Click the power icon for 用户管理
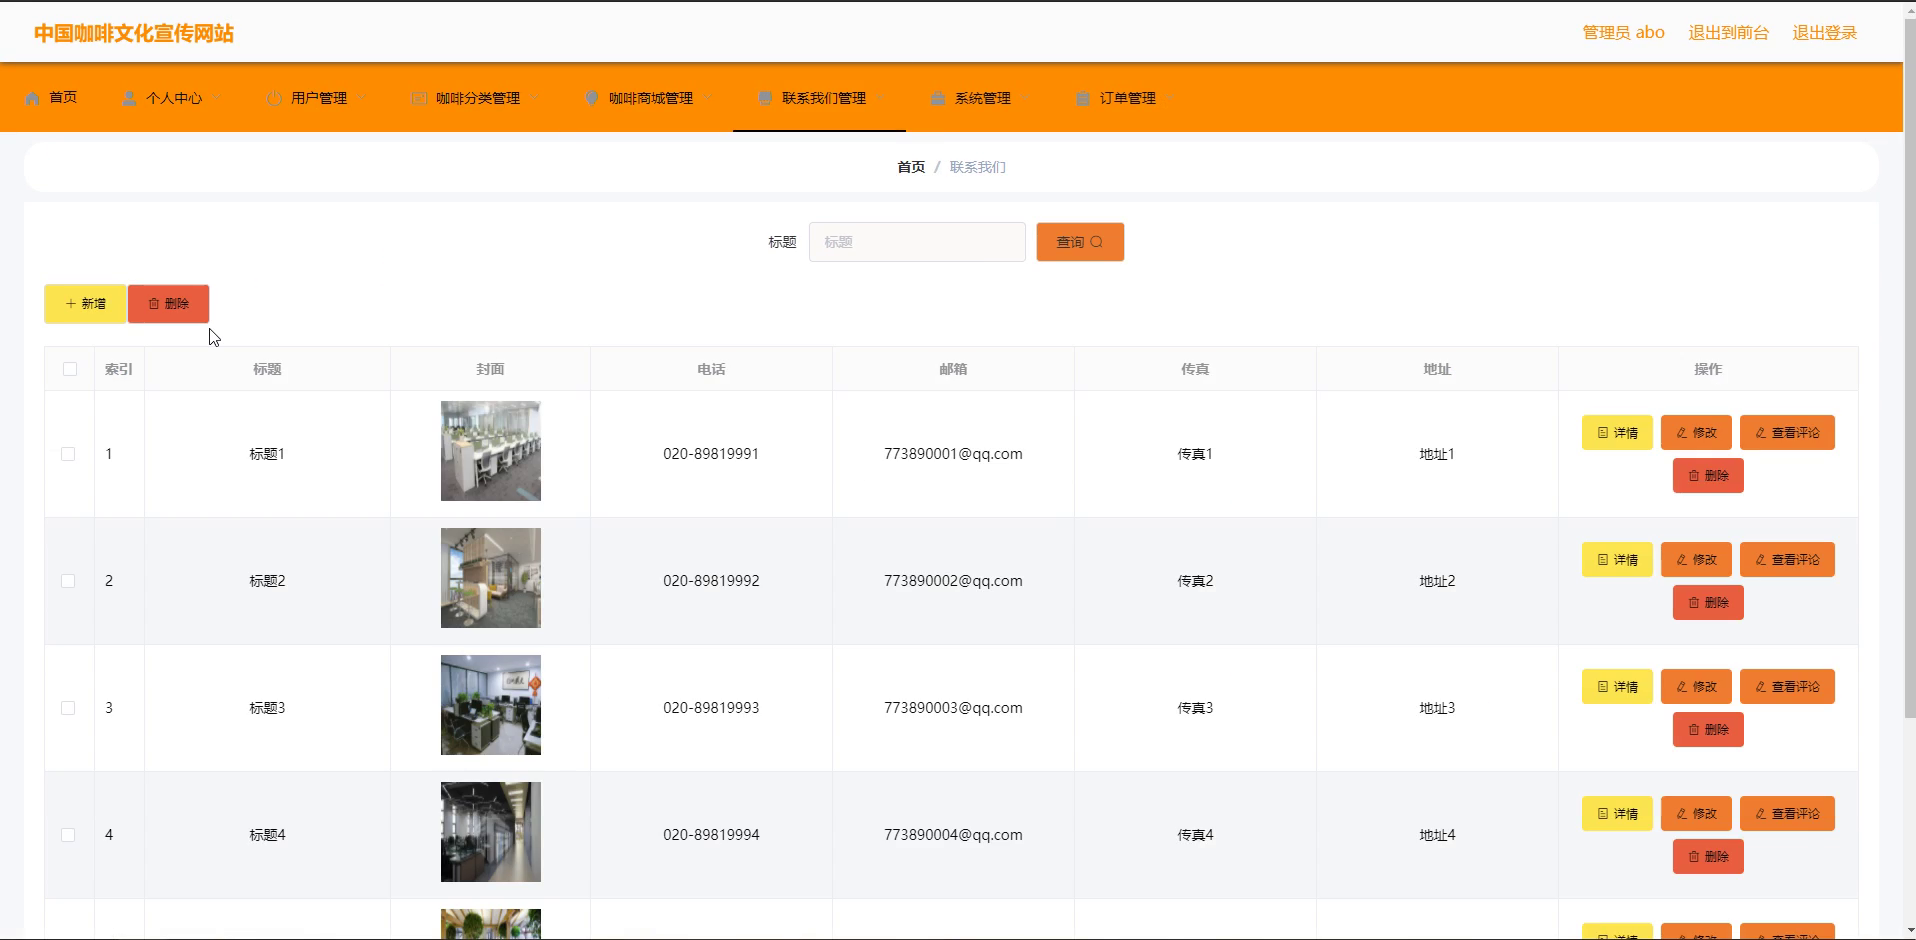Screen dimensions: 1916x940 pyautogui.click(x=274, y=98)
